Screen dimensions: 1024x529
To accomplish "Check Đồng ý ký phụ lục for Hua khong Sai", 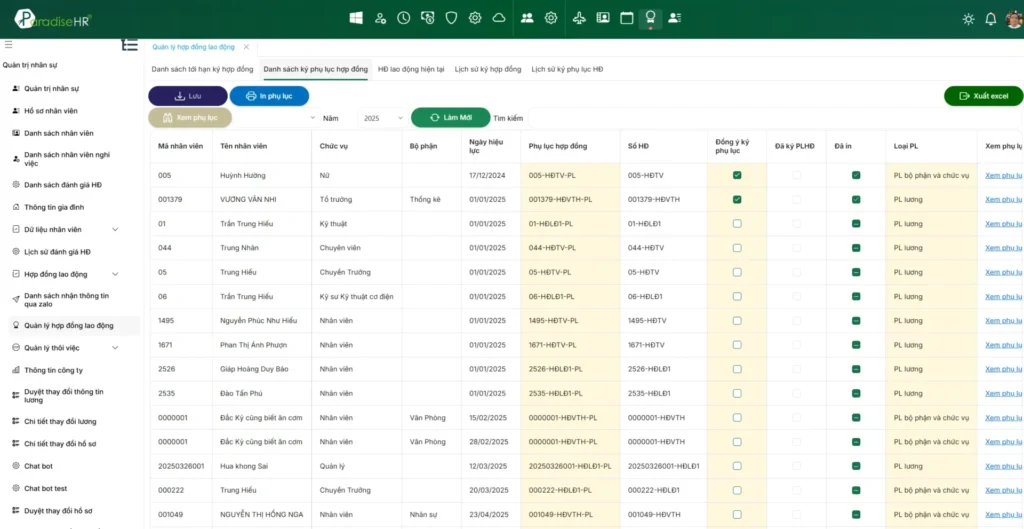I will [737, 466].
